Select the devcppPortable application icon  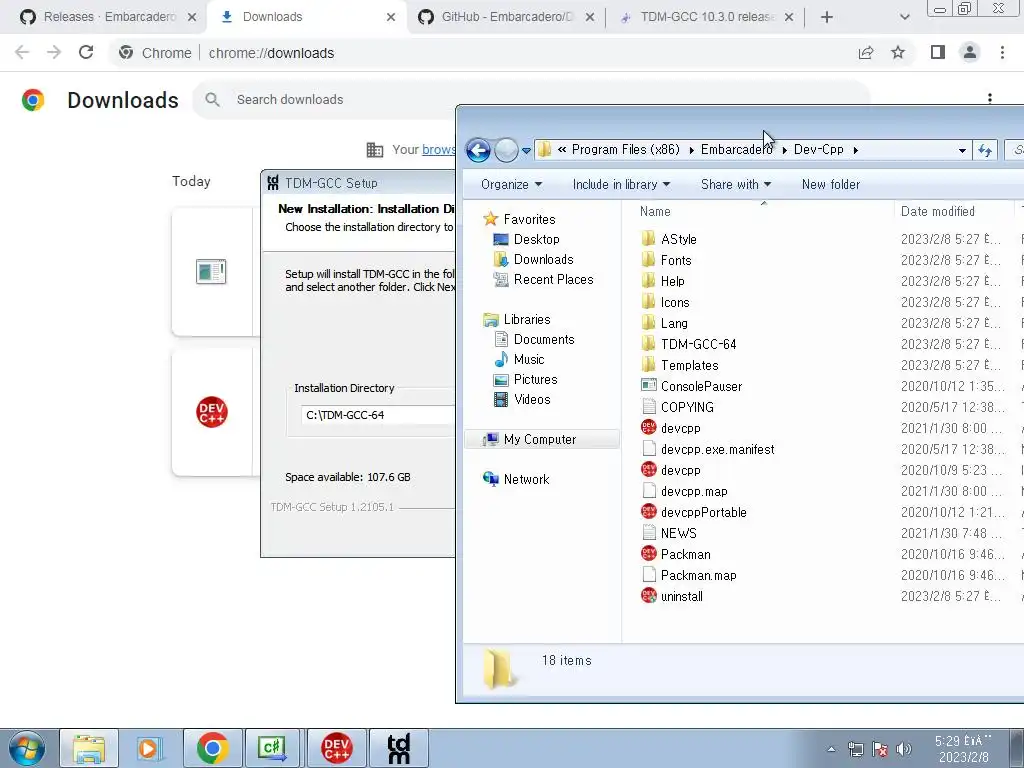point(648,511)
